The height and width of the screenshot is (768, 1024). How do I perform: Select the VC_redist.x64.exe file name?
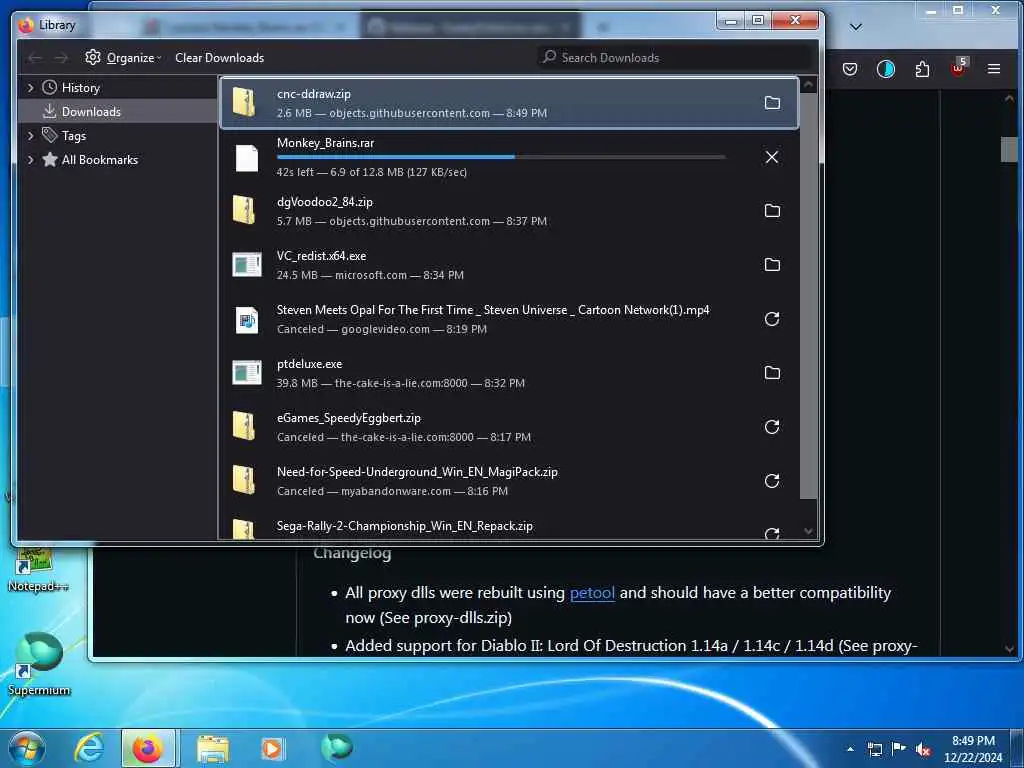pyautogui.click(x=321, y=256)
